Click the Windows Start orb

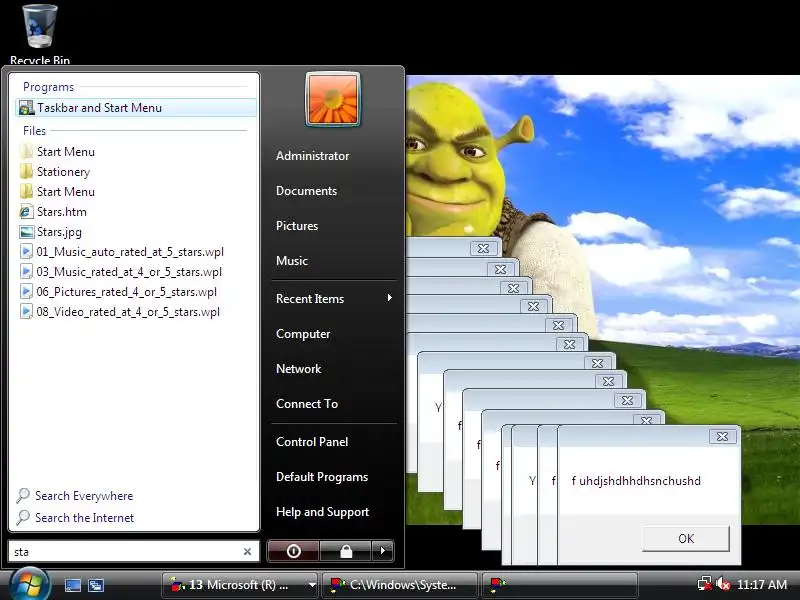coord(30,584)
